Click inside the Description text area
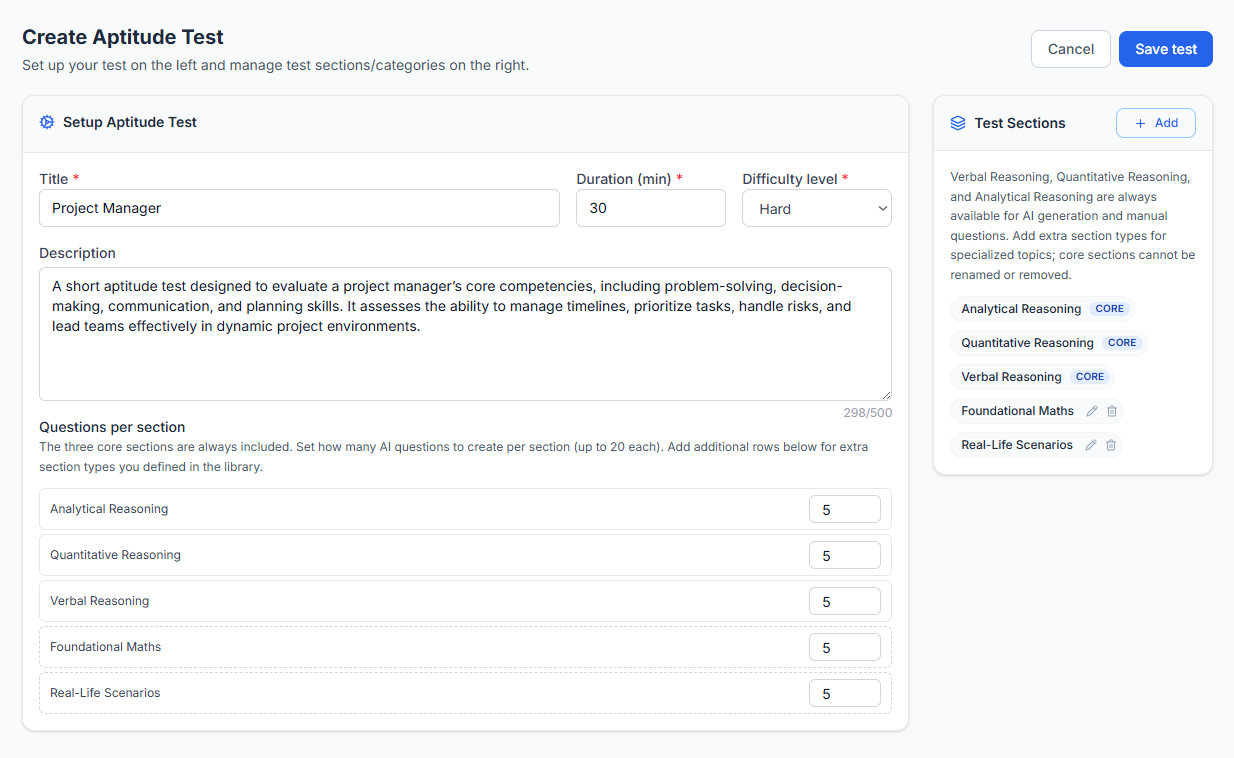This screenshot has width=1234, height=758. [x=465, y=334]
